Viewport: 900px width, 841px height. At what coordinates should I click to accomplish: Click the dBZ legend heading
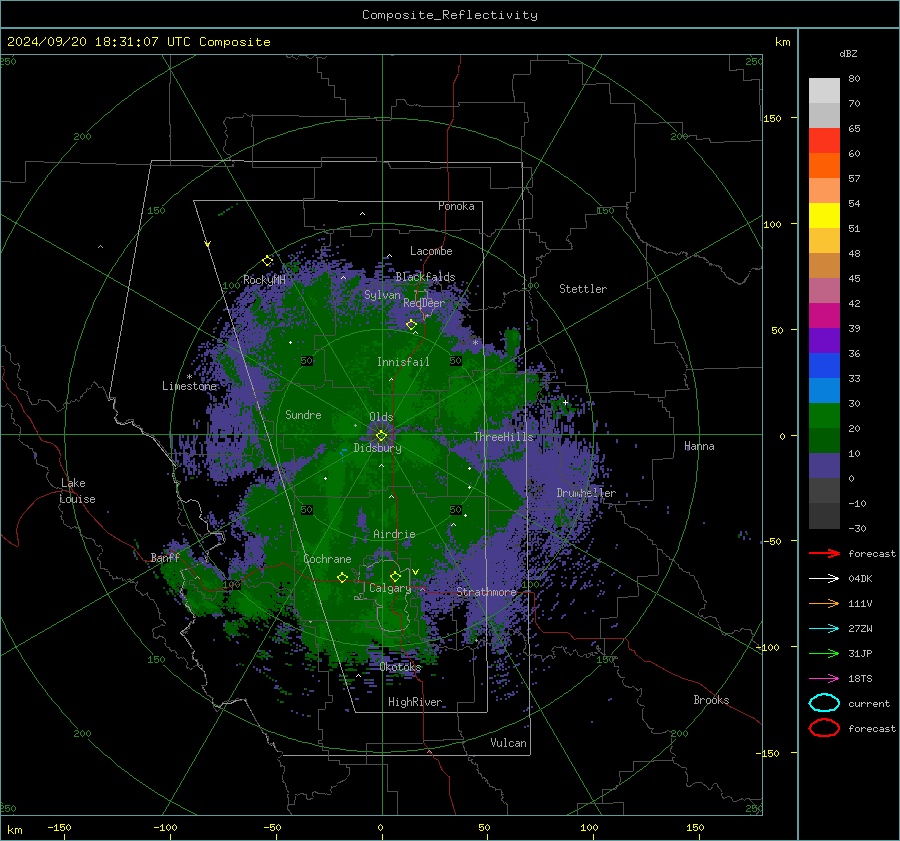point(848,54)
